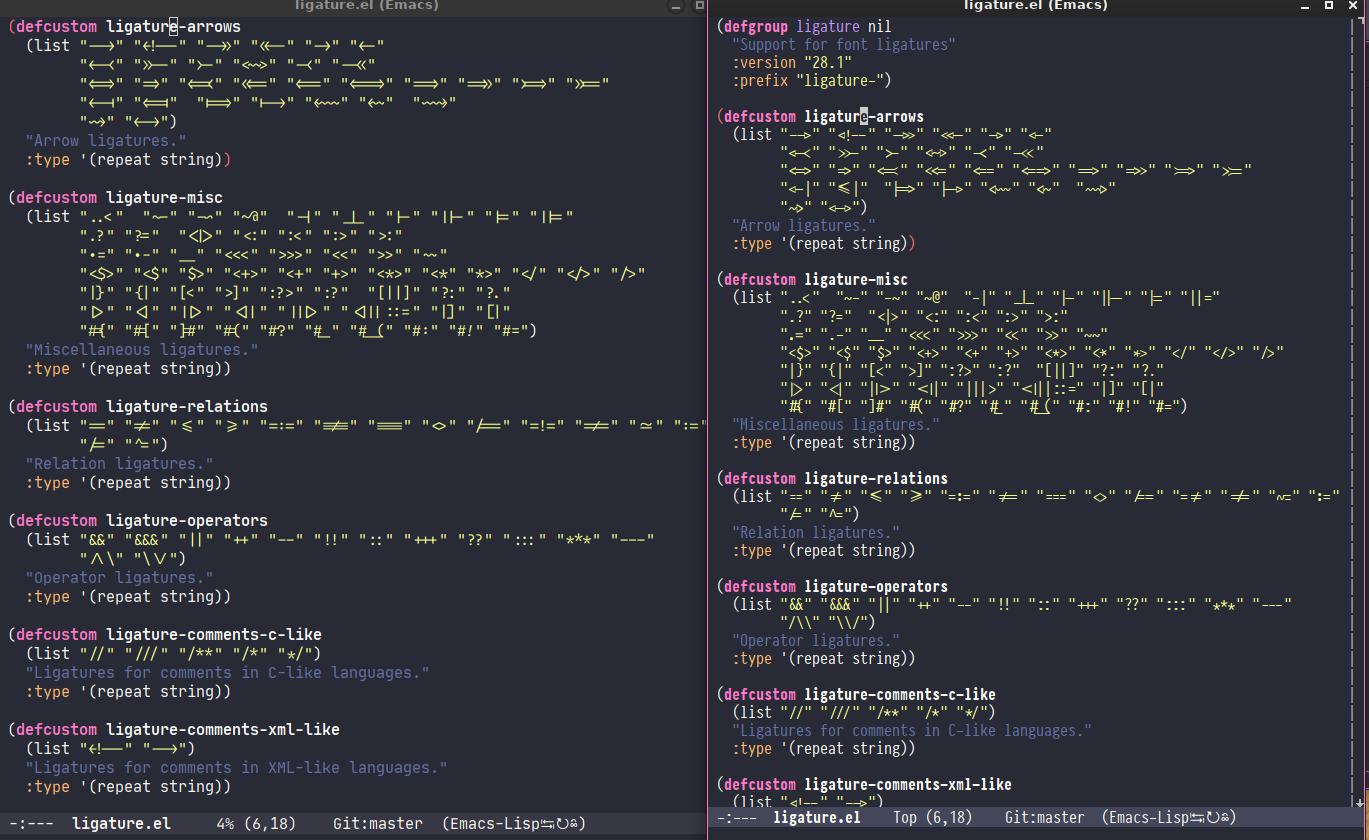1369x840 pixels.
Task: Click 'Support for font ligatures' docstring
Action: click(844, 44)
